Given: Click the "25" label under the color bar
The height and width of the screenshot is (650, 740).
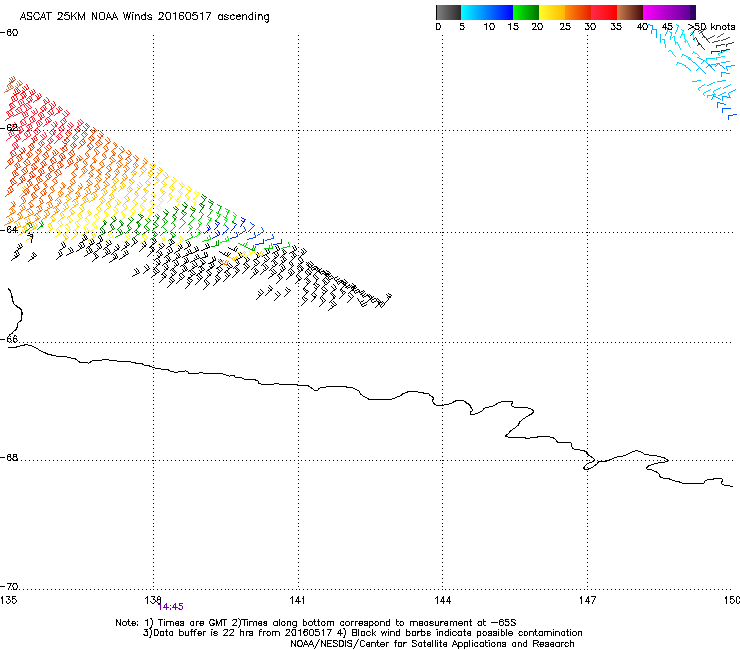Looking at the screenshot, I should (x=565, y=27).
